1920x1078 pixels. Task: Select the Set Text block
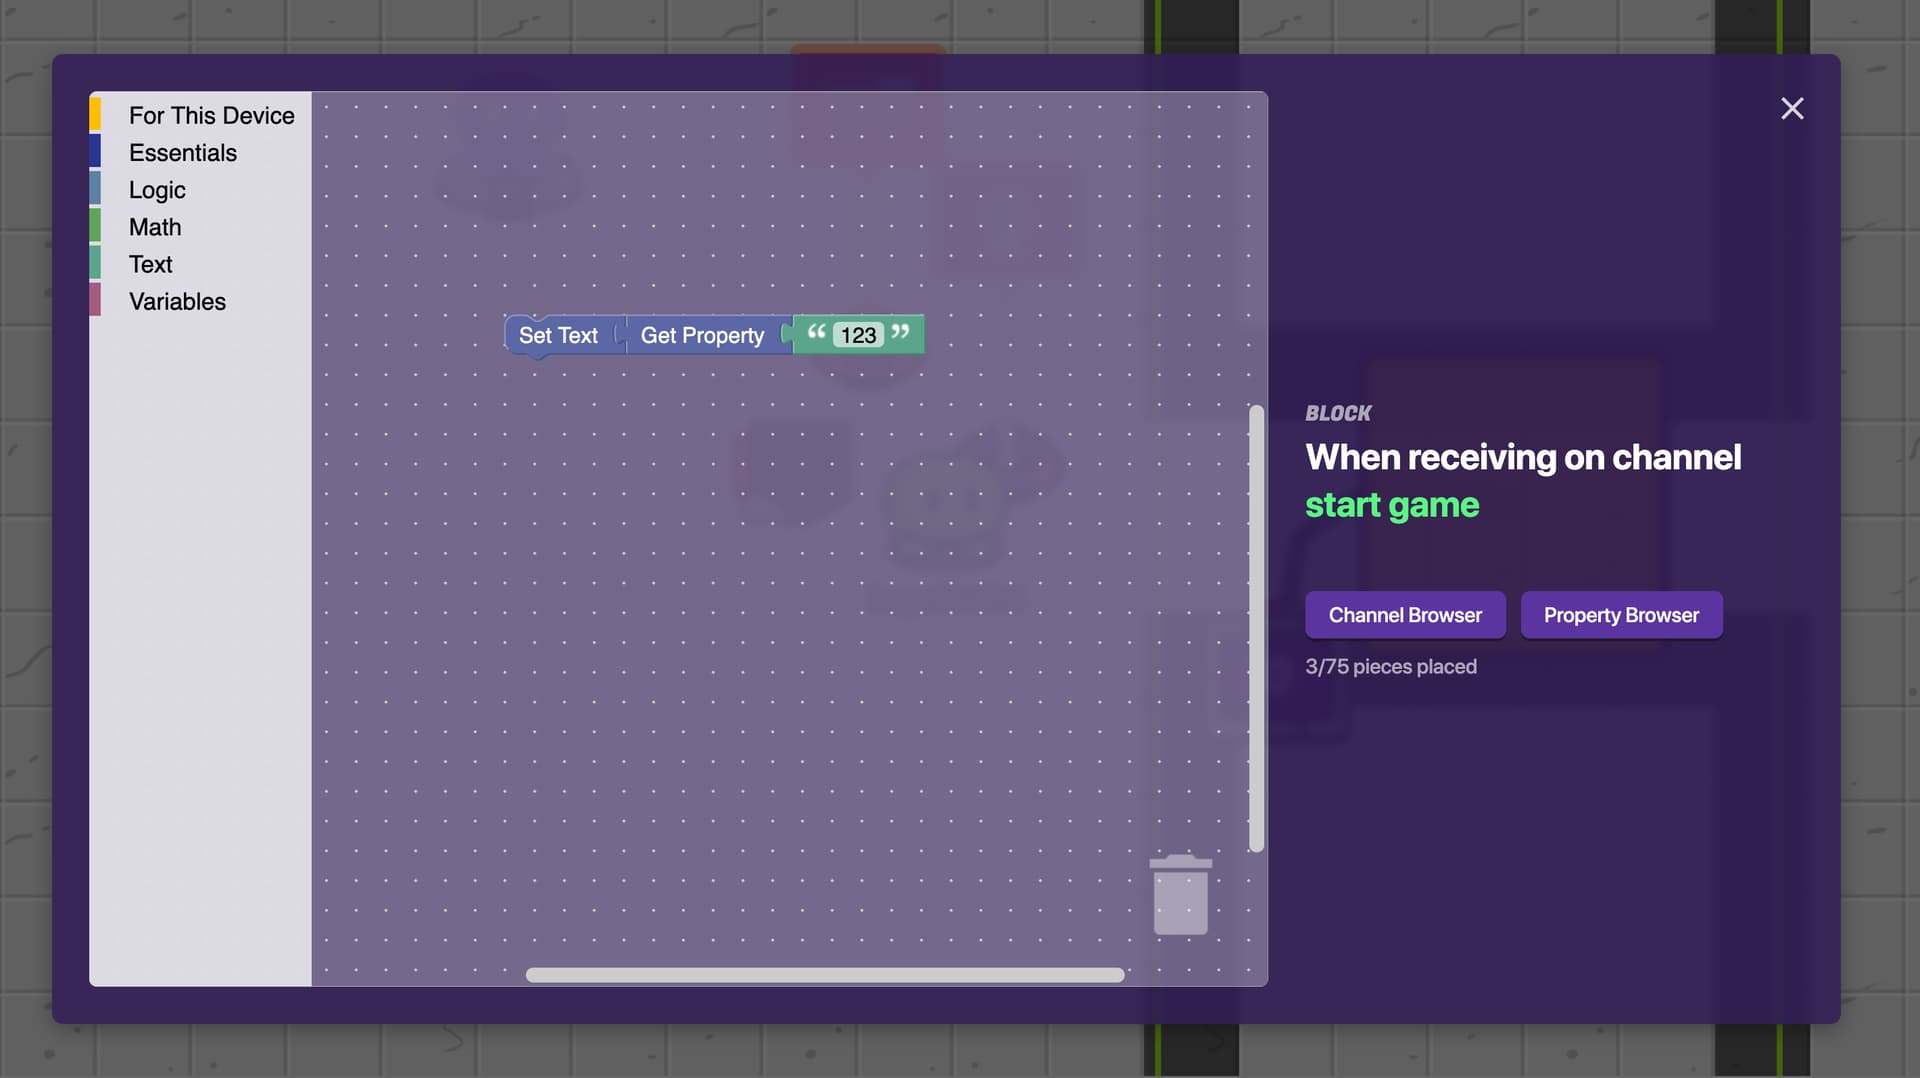(x=557, y=336)
